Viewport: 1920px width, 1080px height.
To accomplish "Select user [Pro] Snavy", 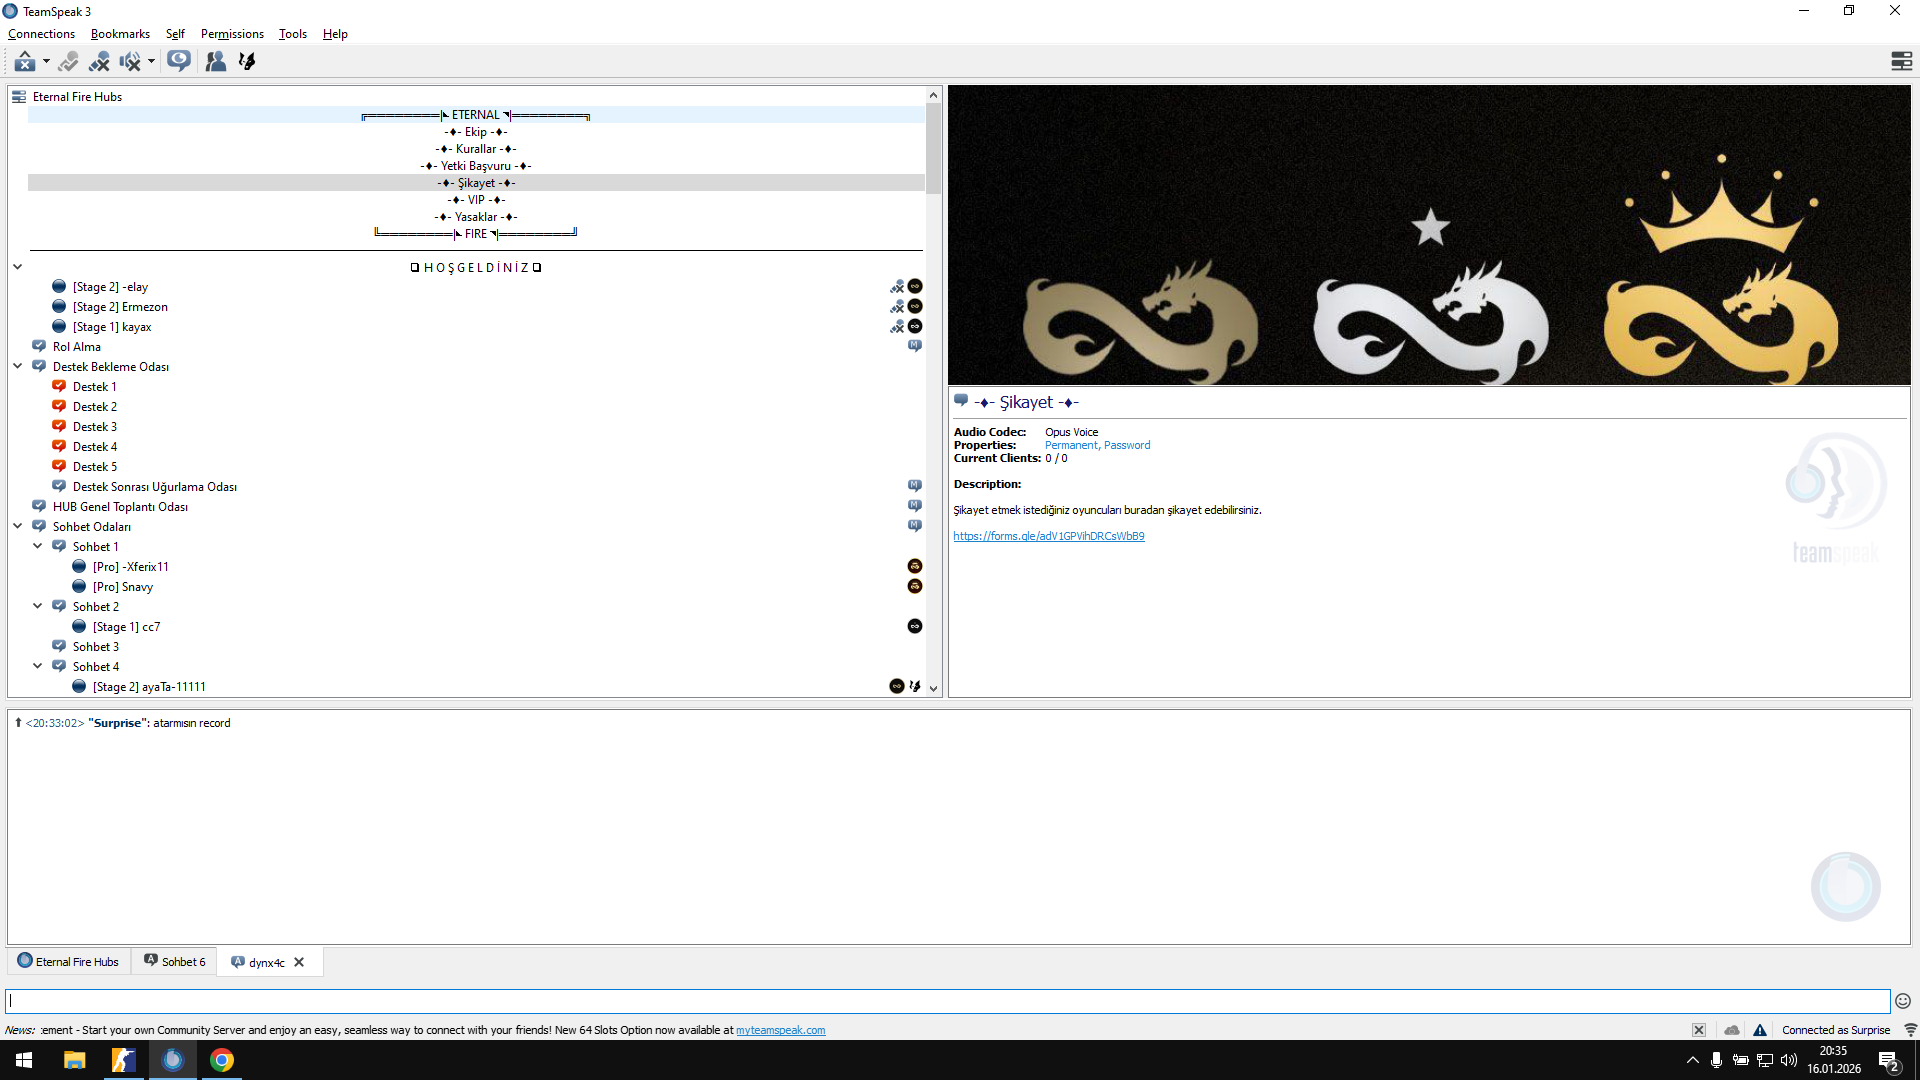I will tap(123, 587).
